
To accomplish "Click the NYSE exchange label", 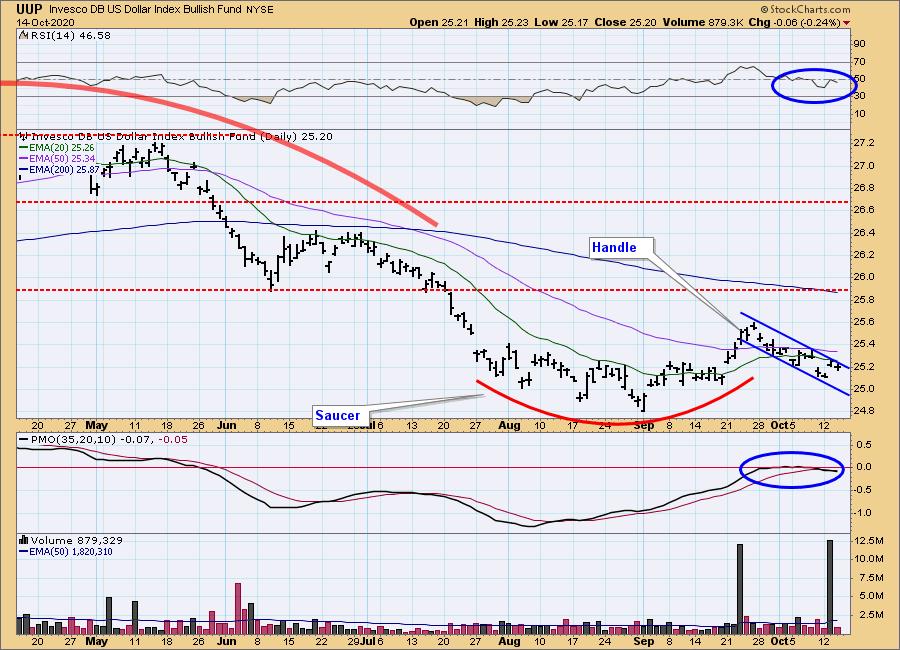I will coord(260,10).
